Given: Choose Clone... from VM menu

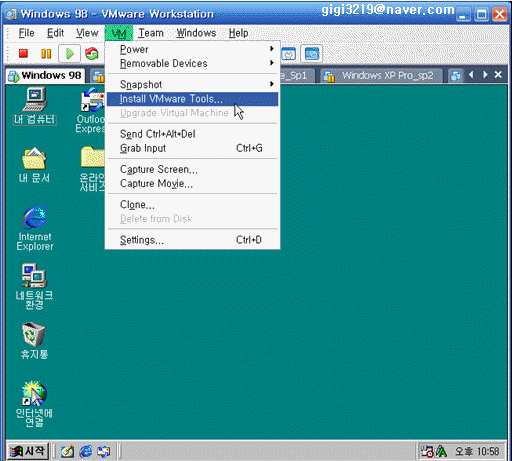Looking at the screenshot, I should click(x=193, y=205).
